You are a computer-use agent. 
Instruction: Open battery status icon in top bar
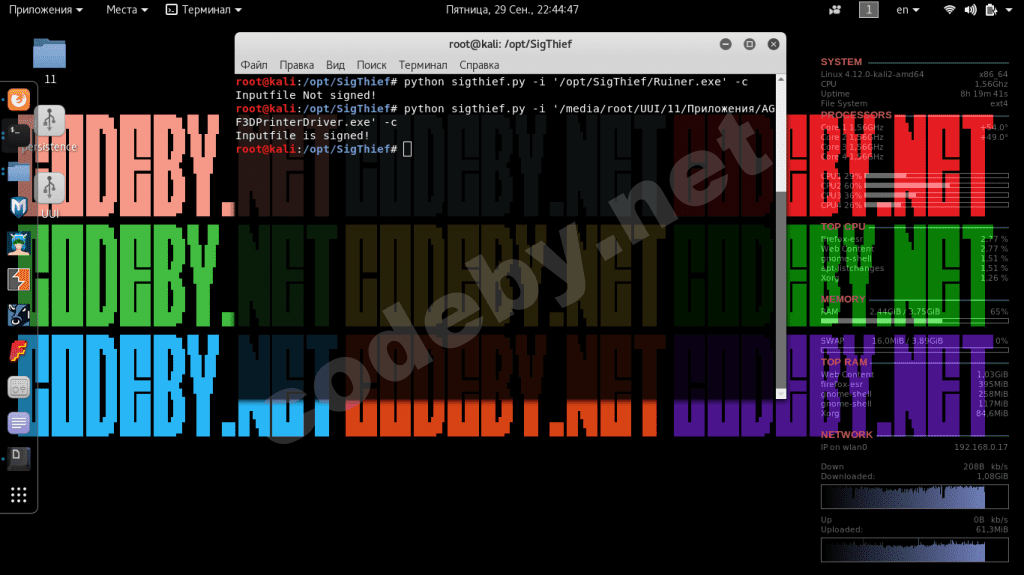991,10
